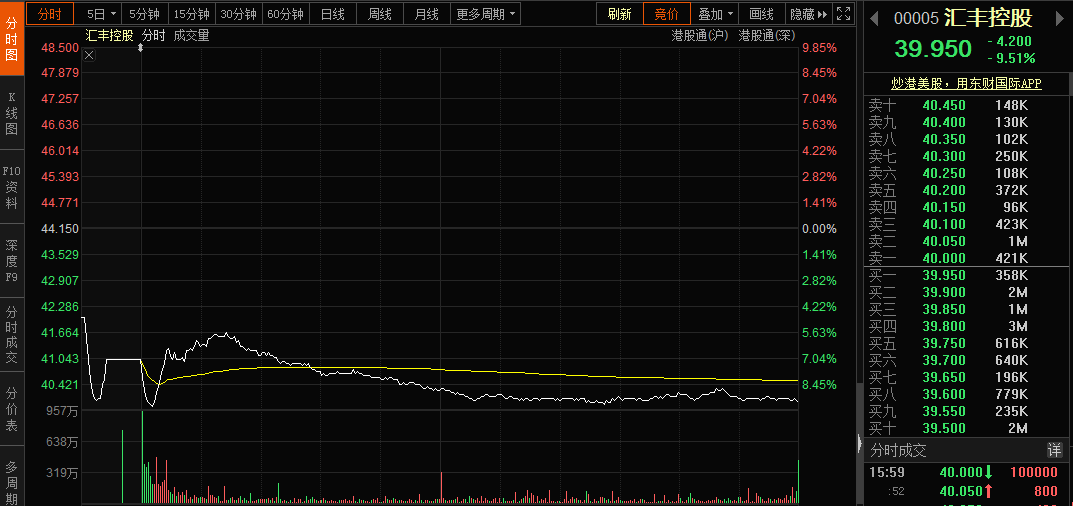Screen dimensions: 1073x506
Task: Click the tallest green volume bar at open
Action: click(142, 457)
